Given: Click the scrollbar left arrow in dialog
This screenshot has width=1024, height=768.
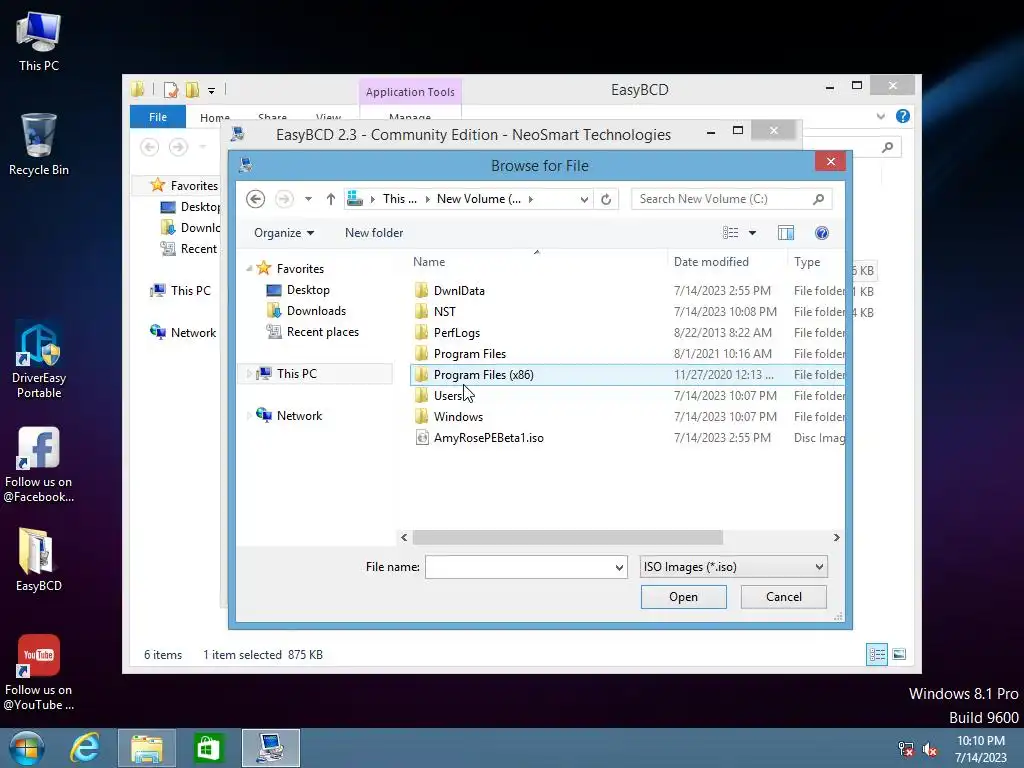Looking at the screenshot, I should (x=404, y=537).
